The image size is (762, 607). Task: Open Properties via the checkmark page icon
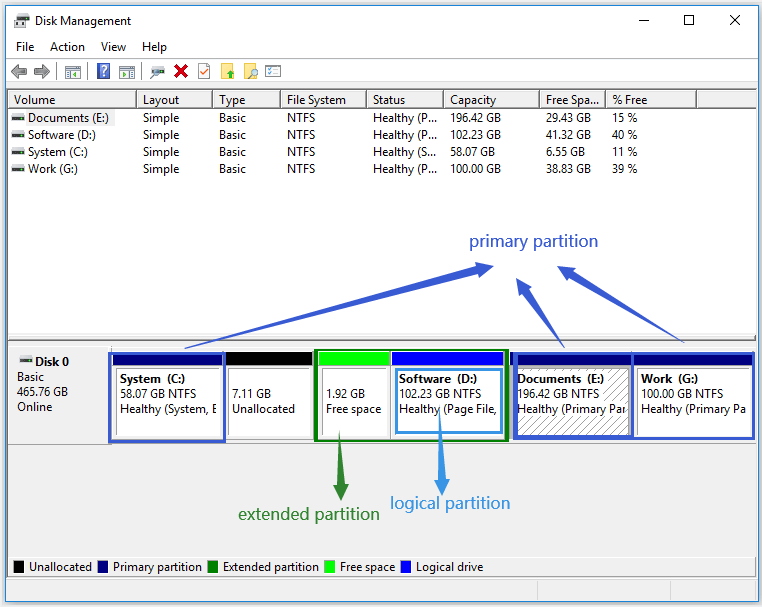click(204, 71)
